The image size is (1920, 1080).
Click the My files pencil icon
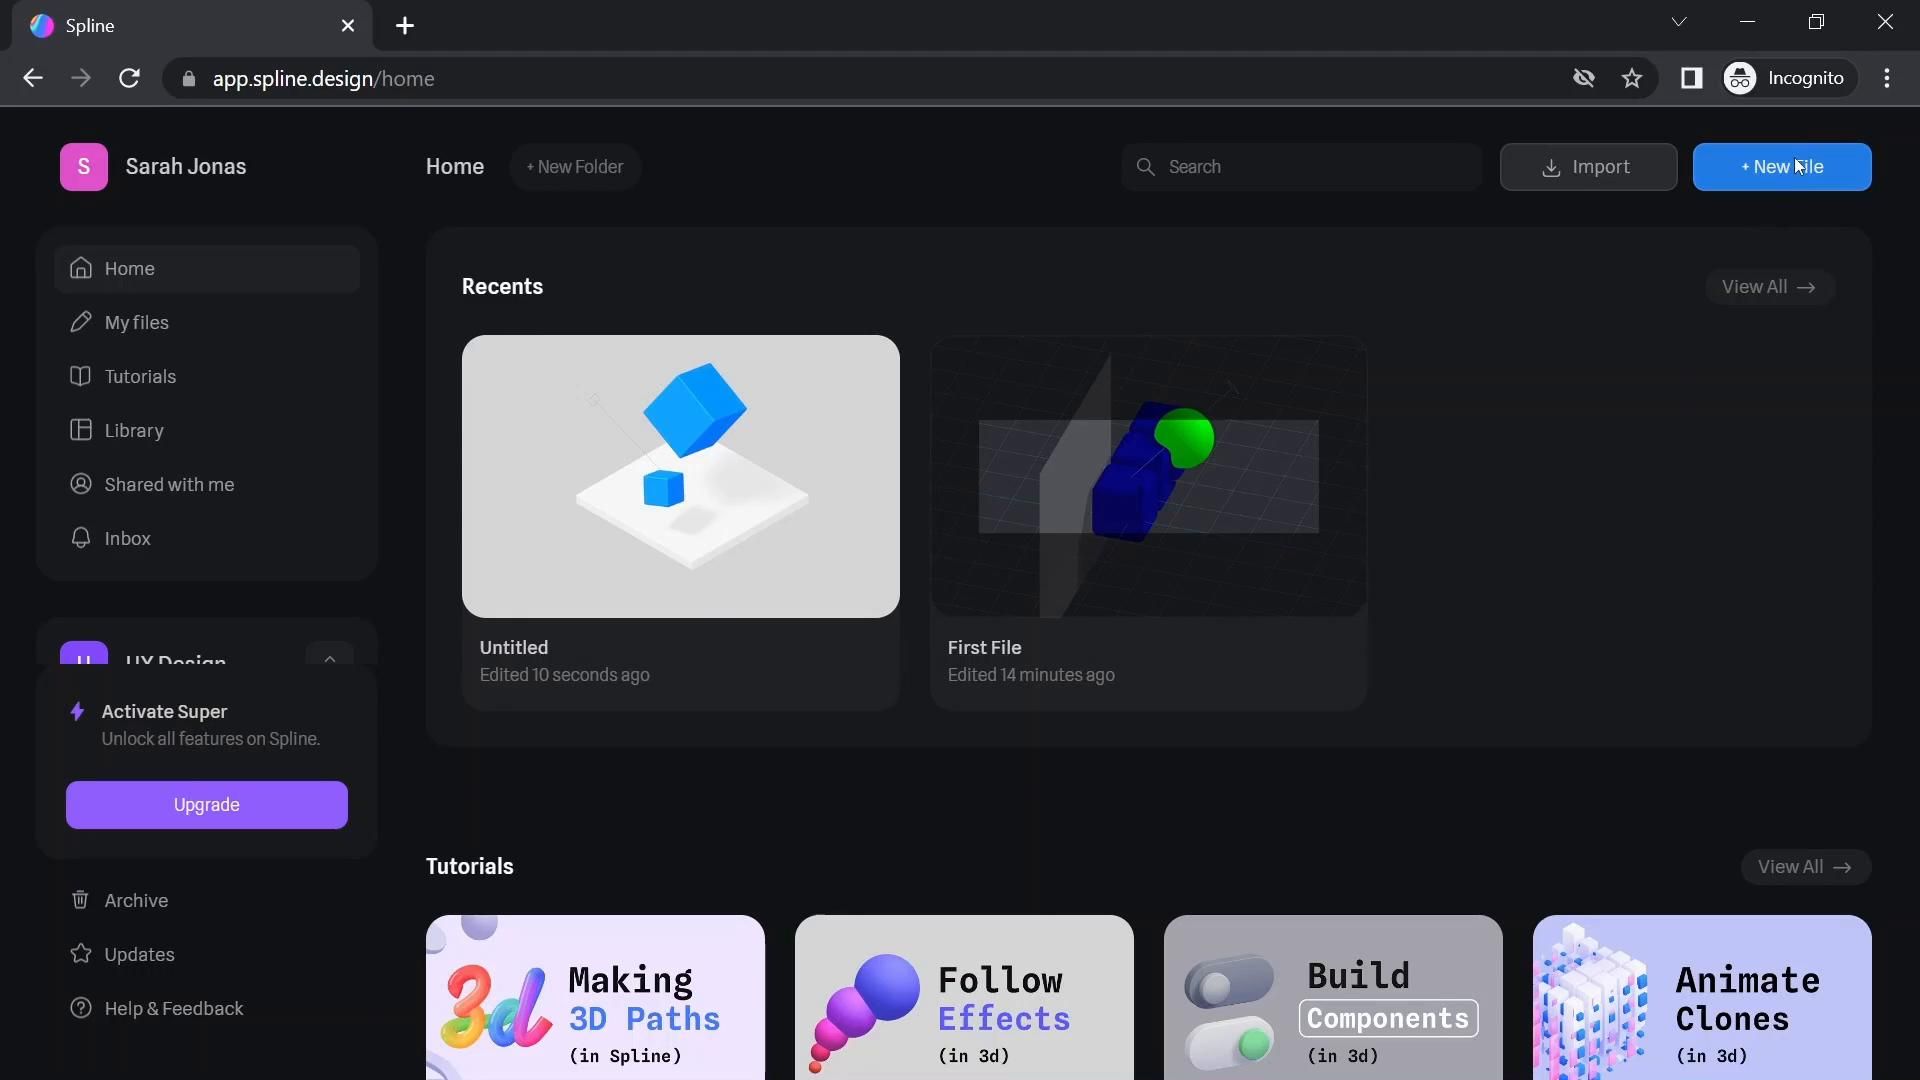point(81,322)
